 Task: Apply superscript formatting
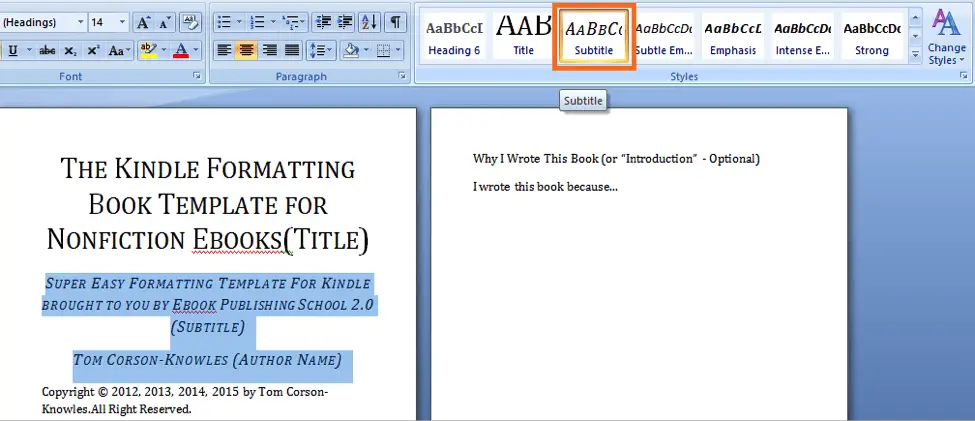(93, 50)
